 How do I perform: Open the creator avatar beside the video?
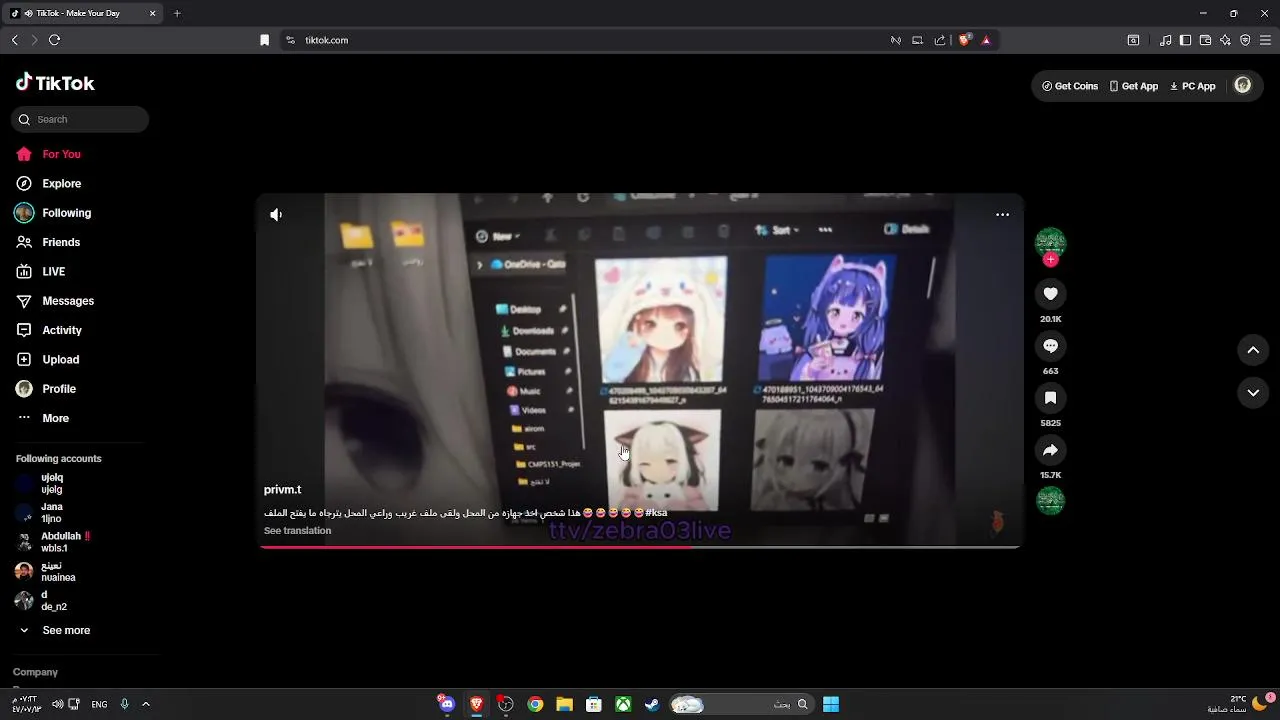[1050, 243]
